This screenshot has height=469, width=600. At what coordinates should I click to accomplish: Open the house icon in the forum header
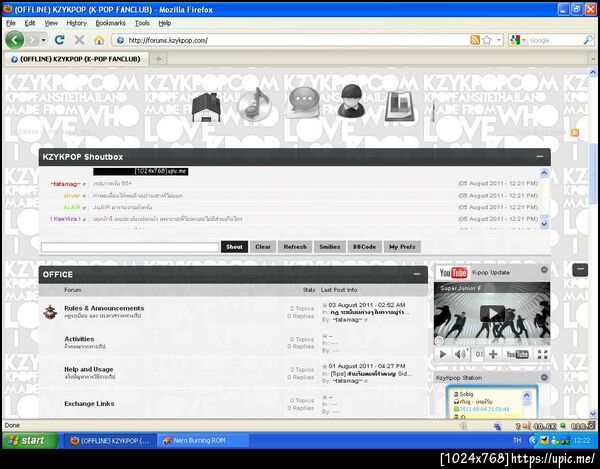tap(206, 107)
